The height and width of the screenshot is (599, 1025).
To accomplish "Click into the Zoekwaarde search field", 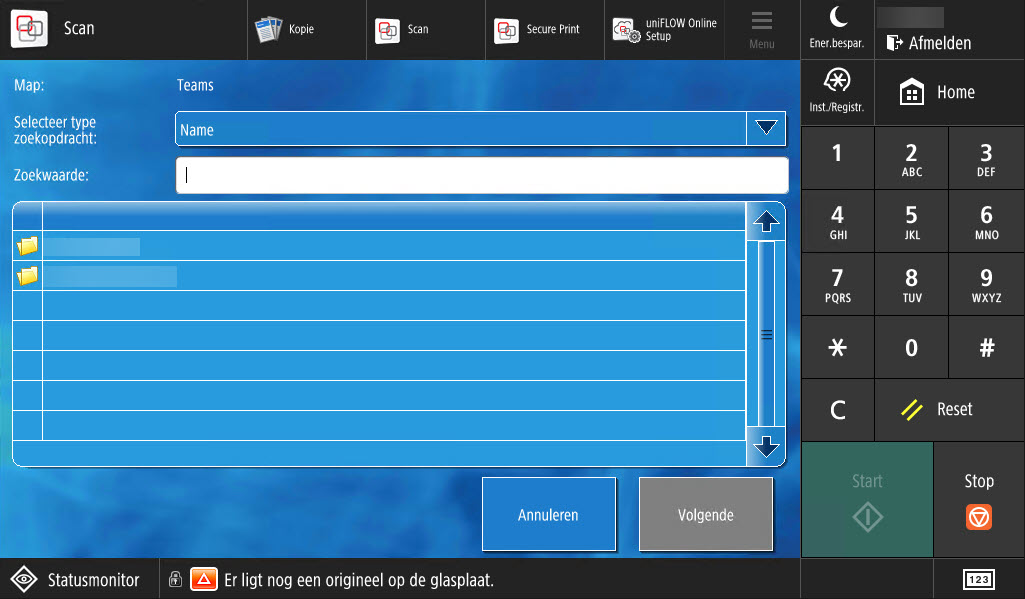I will point(481,175).
